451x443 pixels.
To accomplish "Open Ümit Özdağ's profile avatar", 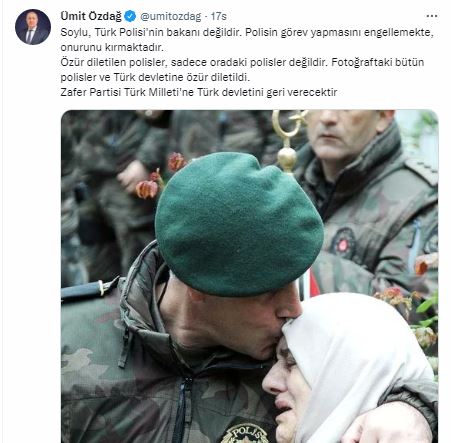I will 33,27.
